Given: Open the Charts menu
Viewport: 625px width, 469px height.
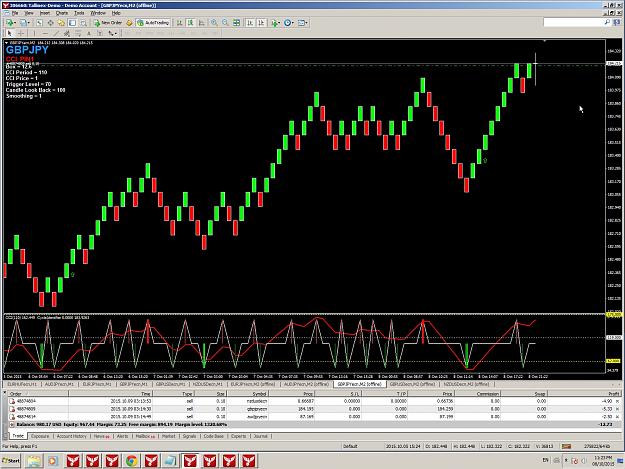Looking at the screenshot, I should (62, 13).
